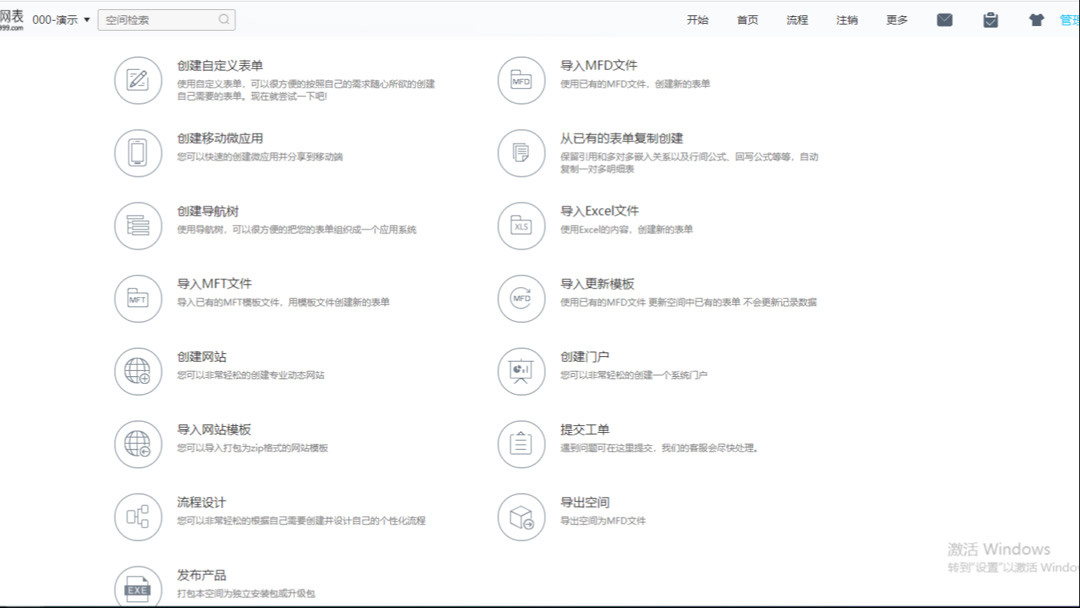This screenshot has width=1080, height=608.
Task: Click the 导入MFT文件 folder icon
Action: (138, 298)
